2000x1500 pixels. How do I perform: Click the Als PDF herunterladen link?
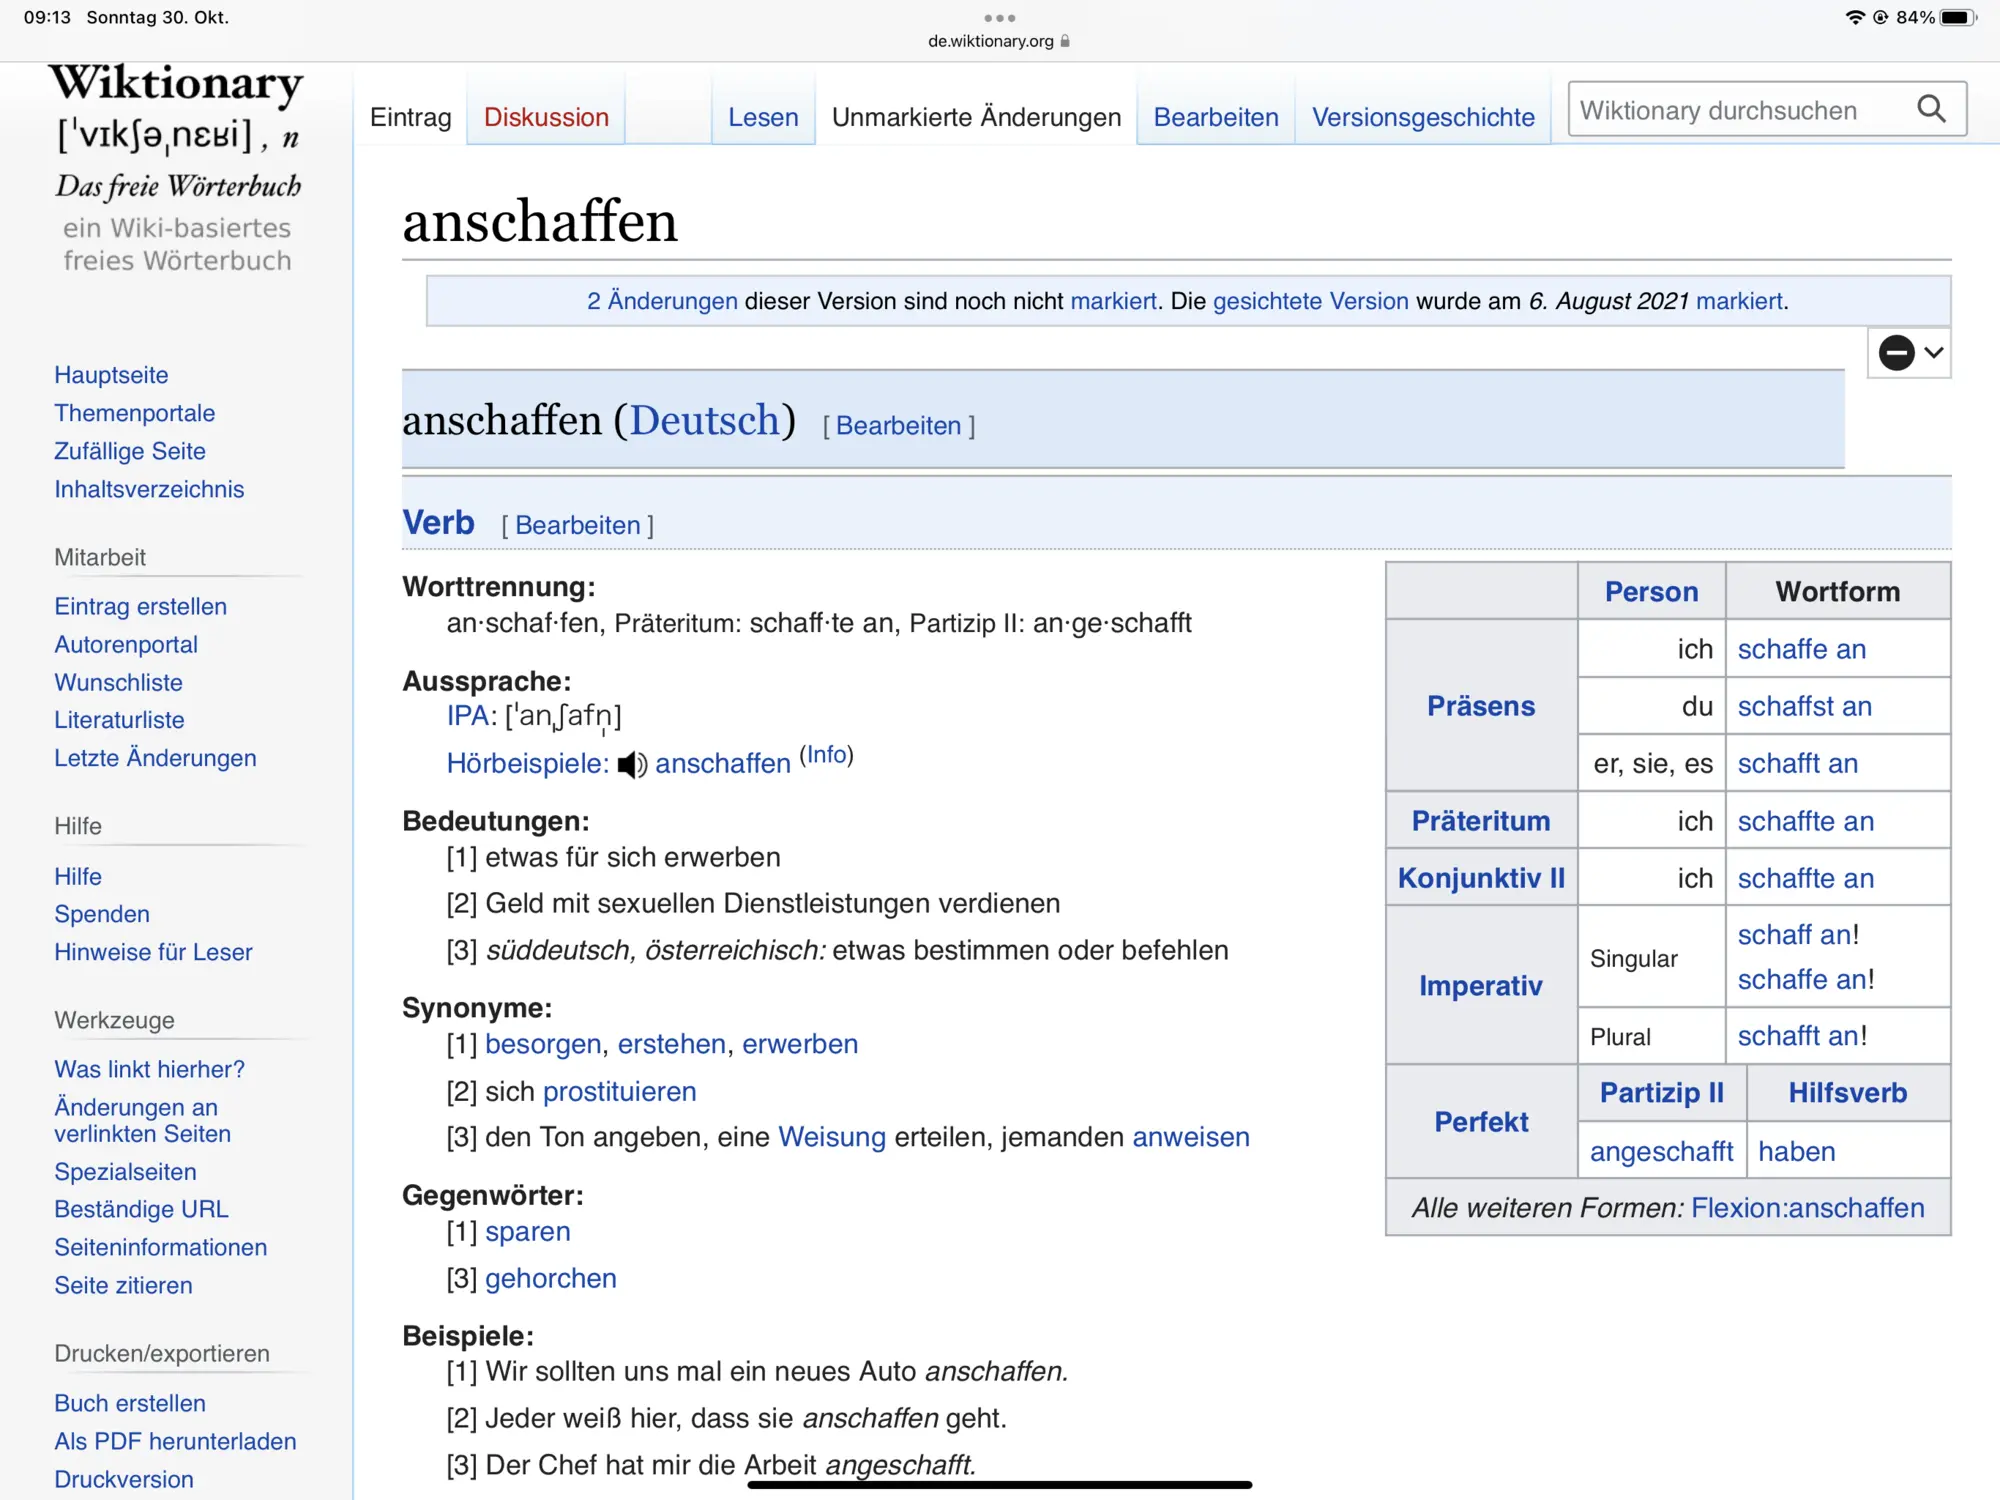(175, 1441)
